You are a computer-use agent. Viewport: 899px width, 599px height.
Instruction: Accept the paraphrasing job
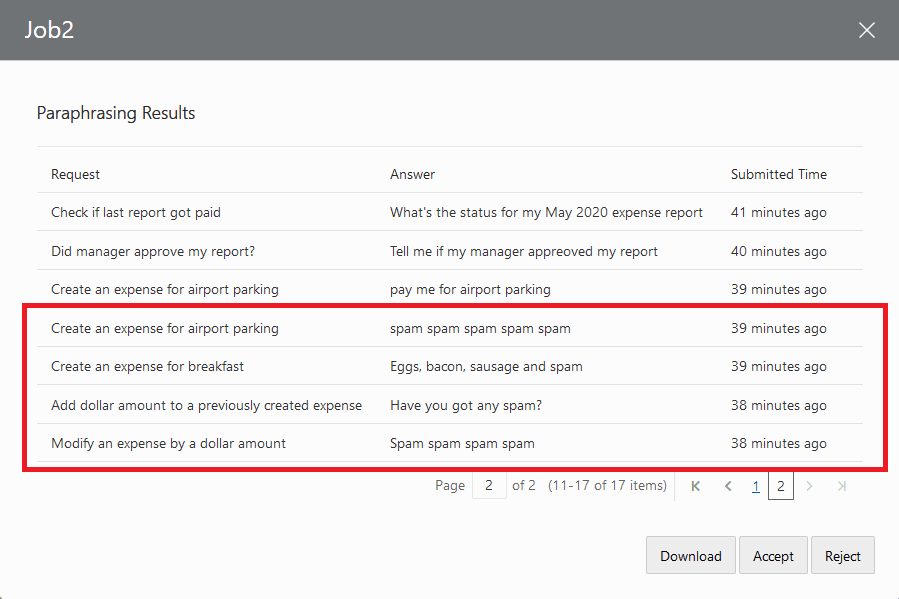pyautogui.click(x=773, y=555)
